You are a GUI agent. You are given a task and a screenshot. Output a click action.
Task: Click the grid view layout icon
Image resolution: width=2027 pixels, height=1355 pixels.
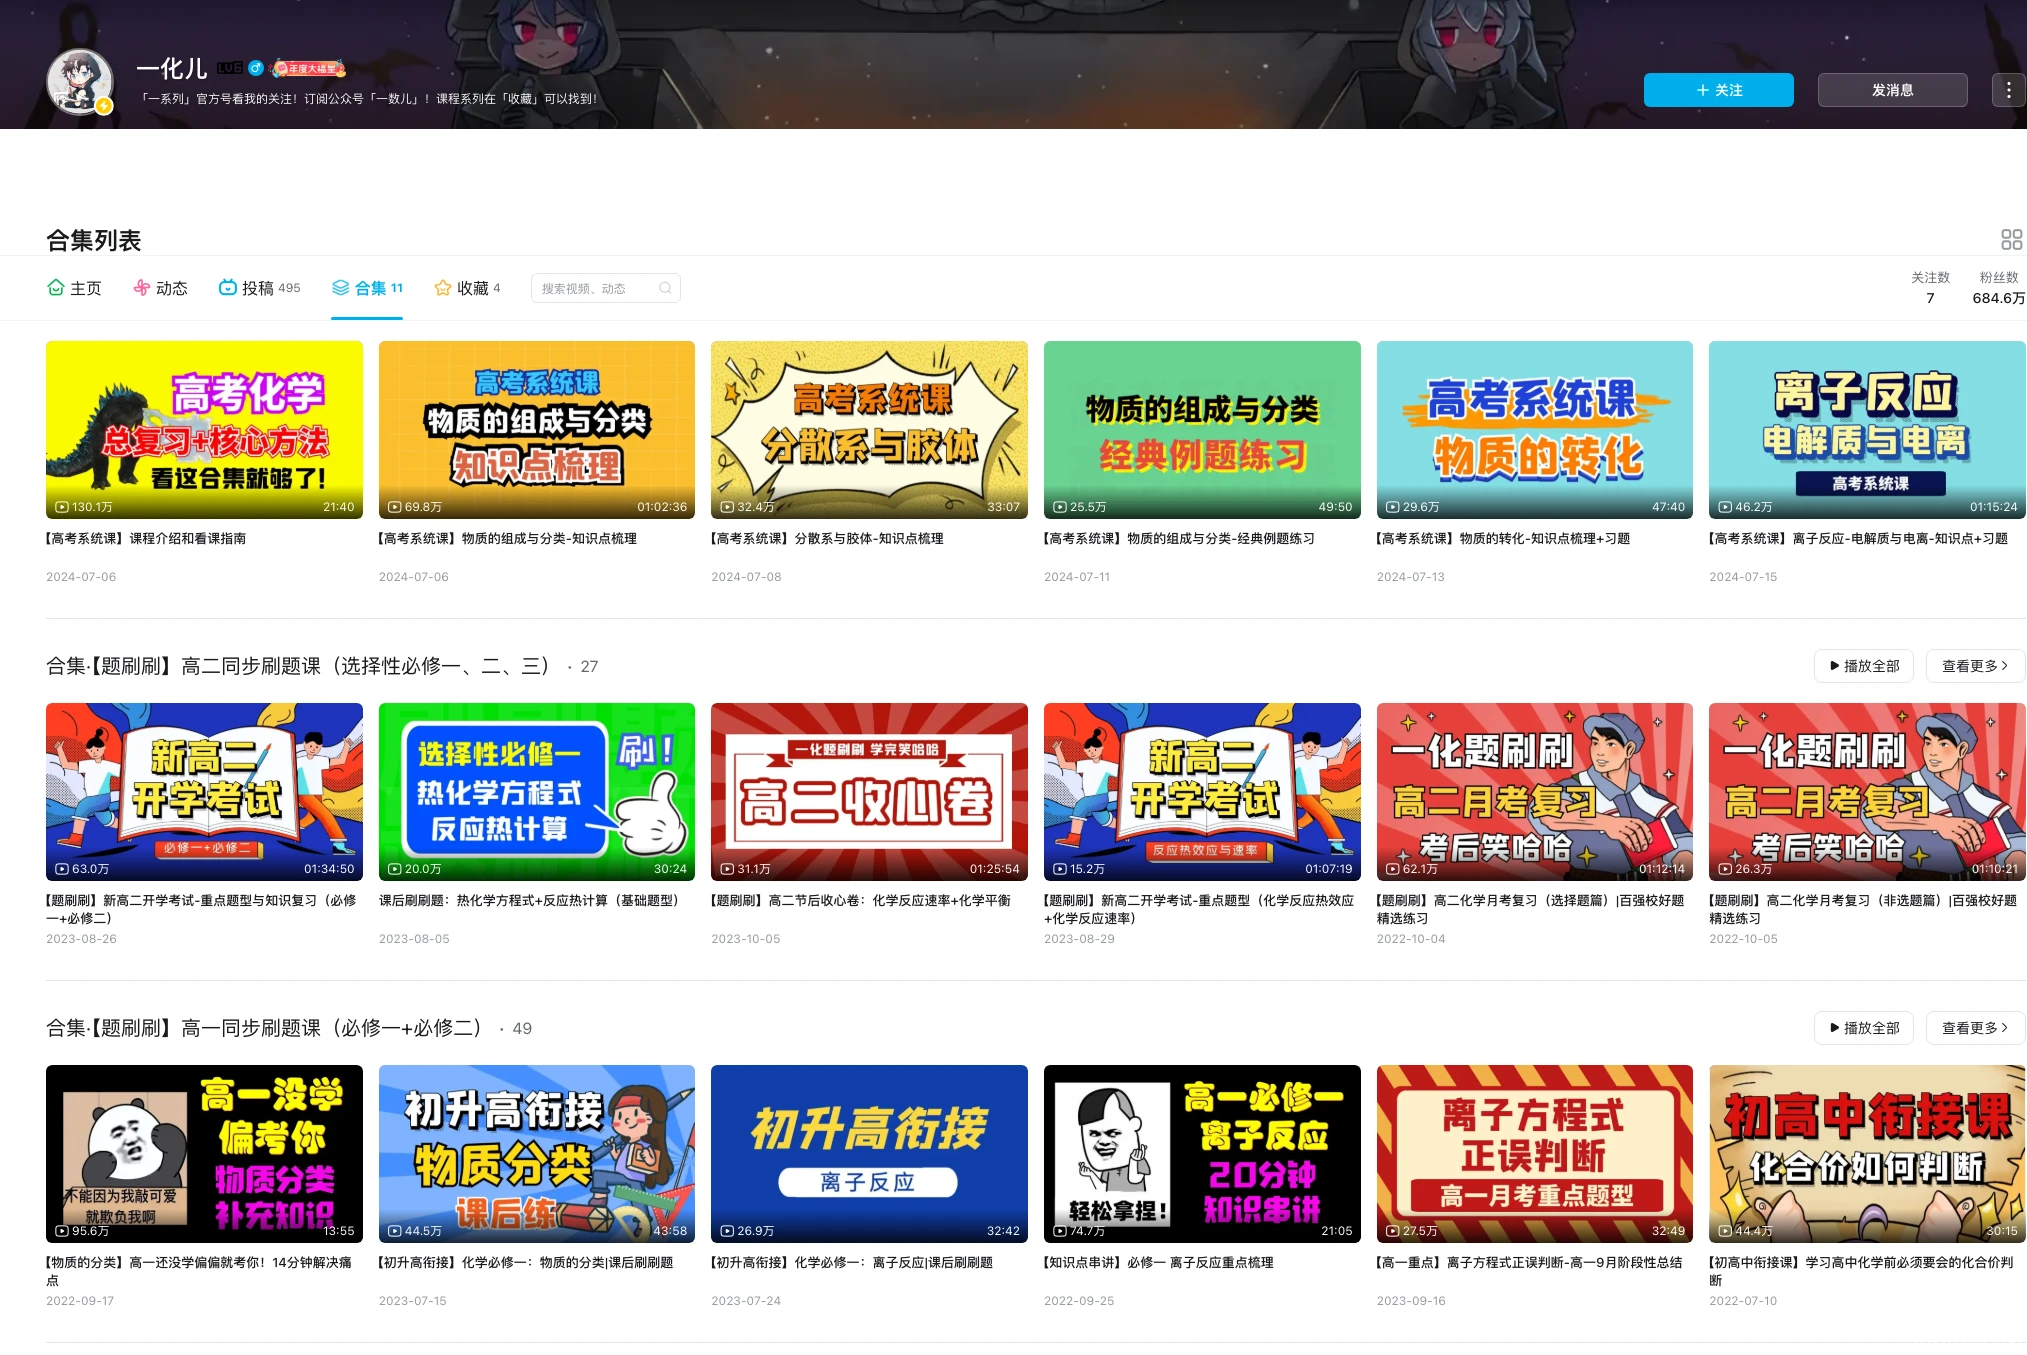2011,240
